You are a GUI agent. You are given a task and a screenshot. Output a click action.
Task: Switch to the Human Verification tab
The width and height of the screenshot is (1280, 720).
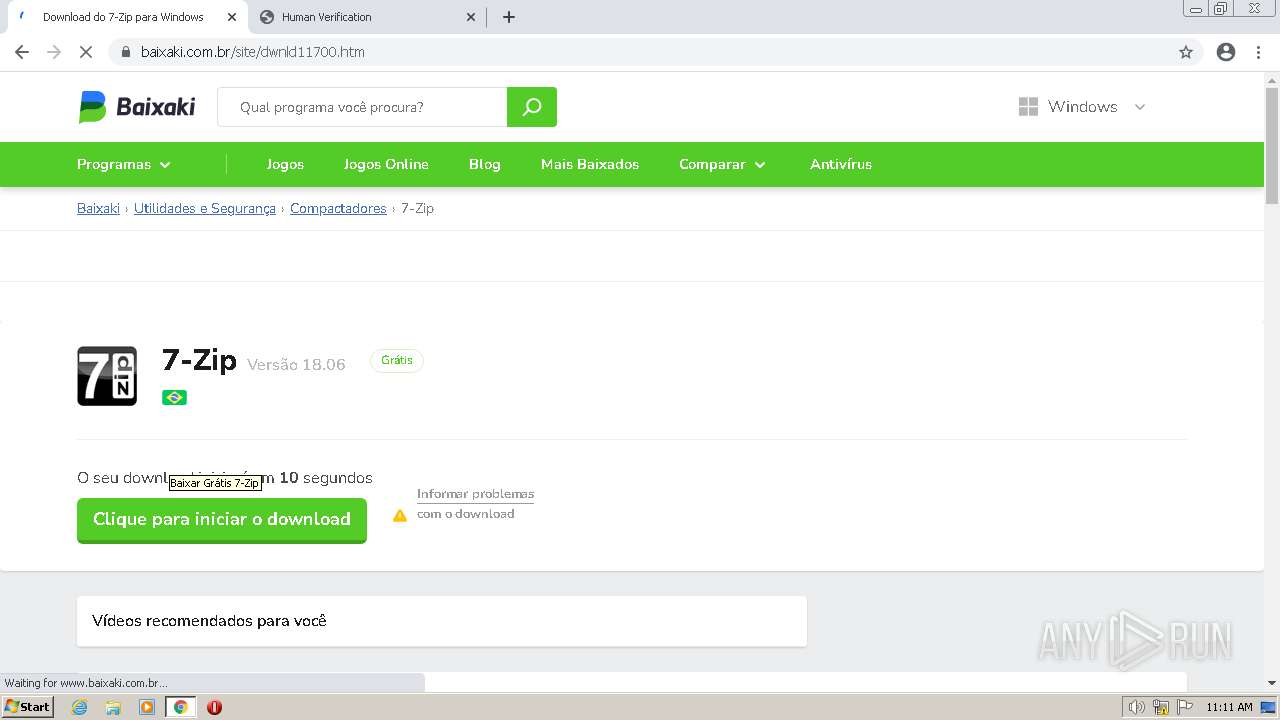pos(367,17)
